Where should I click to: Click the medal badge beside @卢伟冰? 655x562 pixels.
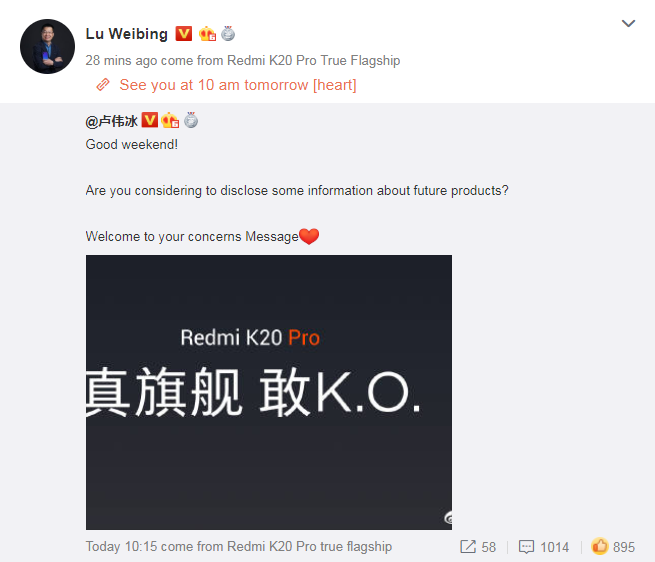tap(191, 120)
